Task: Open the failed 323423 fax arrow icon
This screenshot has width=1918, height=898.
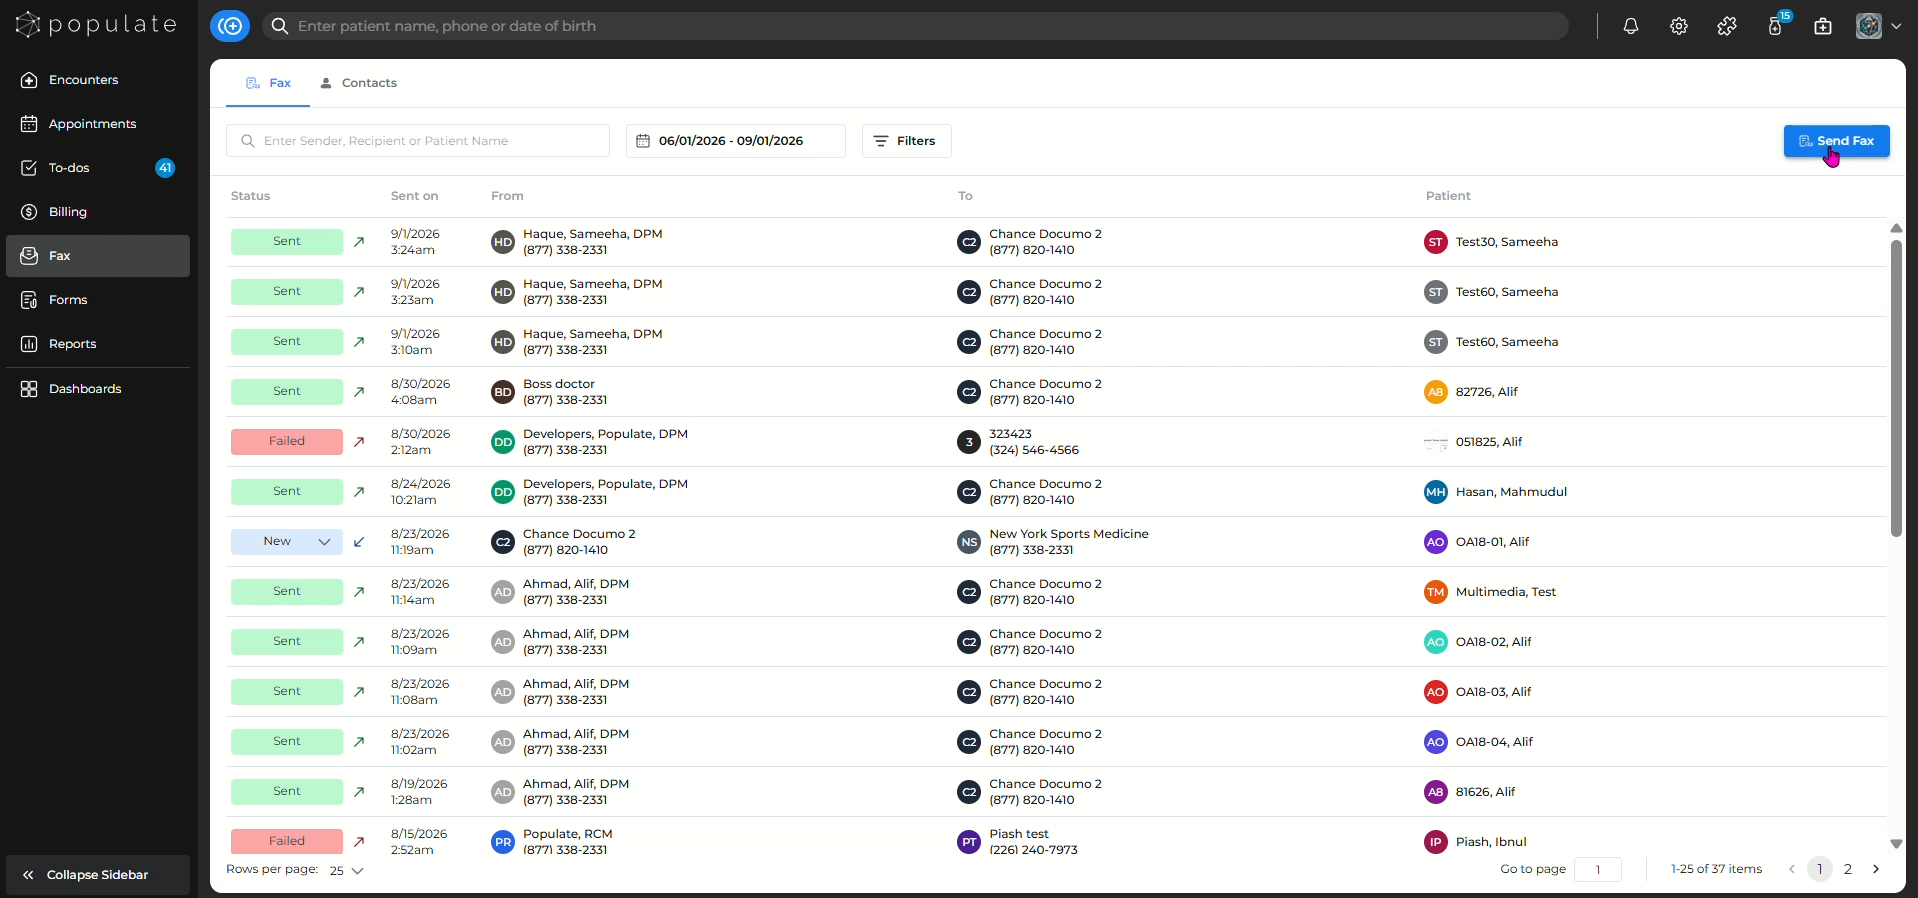Action: (x=359, y=442)
